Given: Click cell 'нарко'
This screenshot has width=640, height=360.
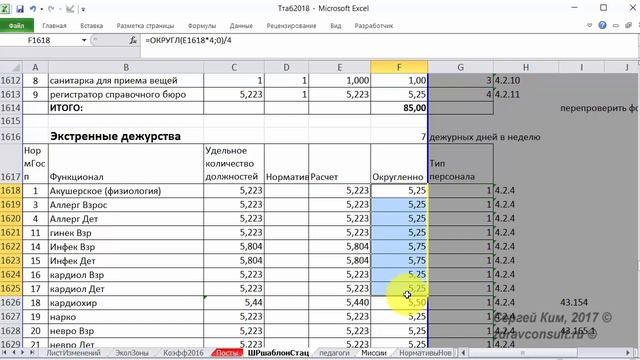Looking at the screenshot, I should (x=126, y=317).
